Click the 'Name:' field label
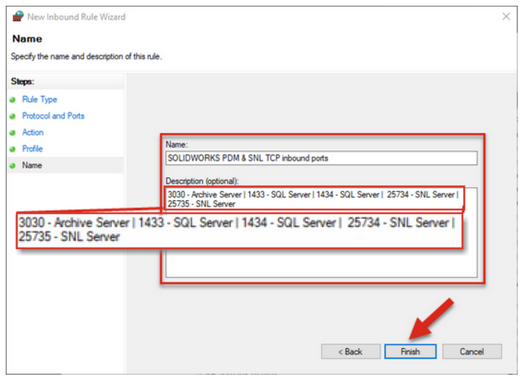The image size is (529, 386). tap(176, 145)
